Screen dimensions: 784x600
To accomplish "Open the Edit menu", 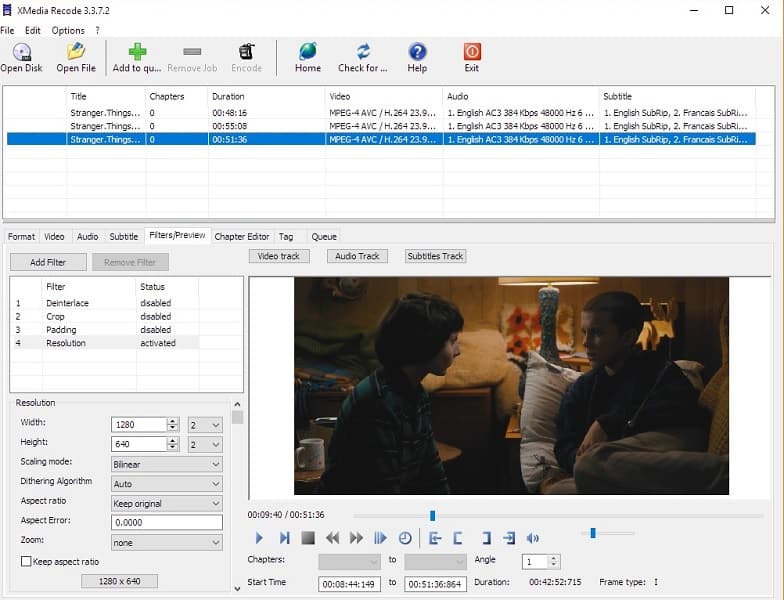I will pos(32,30).
